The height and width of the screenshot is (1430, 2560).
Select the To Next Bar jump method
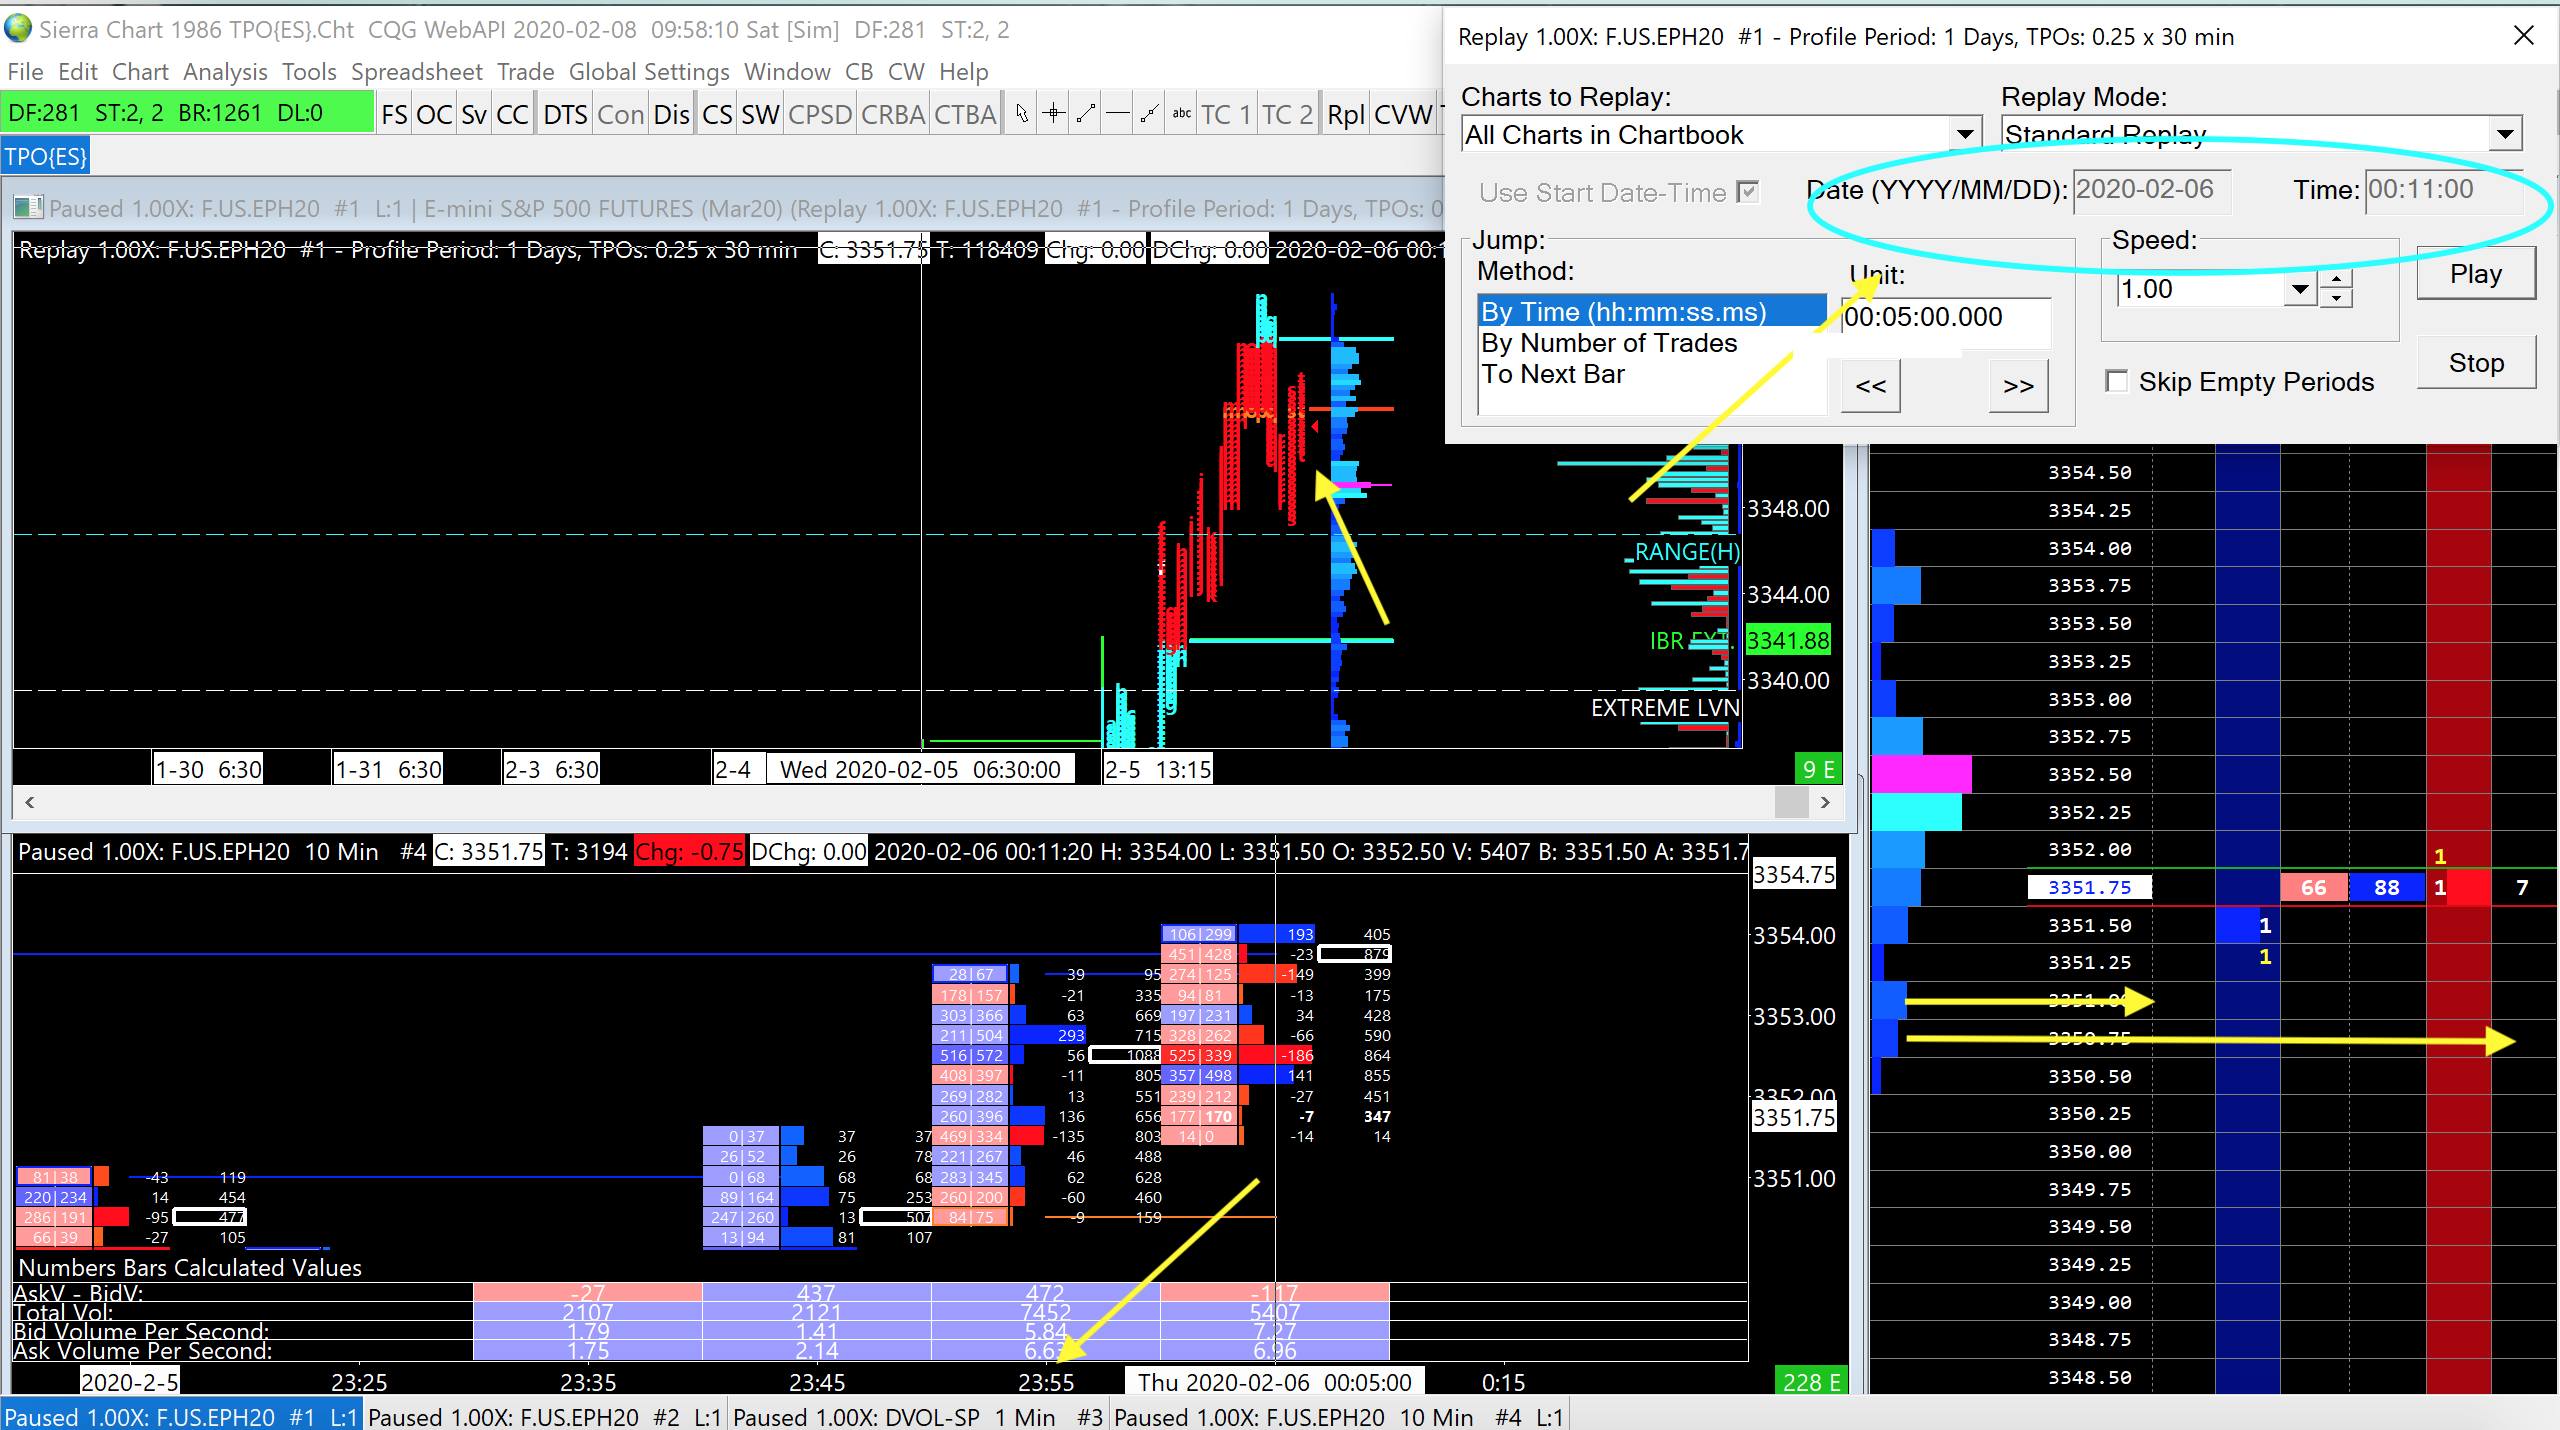click(x=1553, y=374)
